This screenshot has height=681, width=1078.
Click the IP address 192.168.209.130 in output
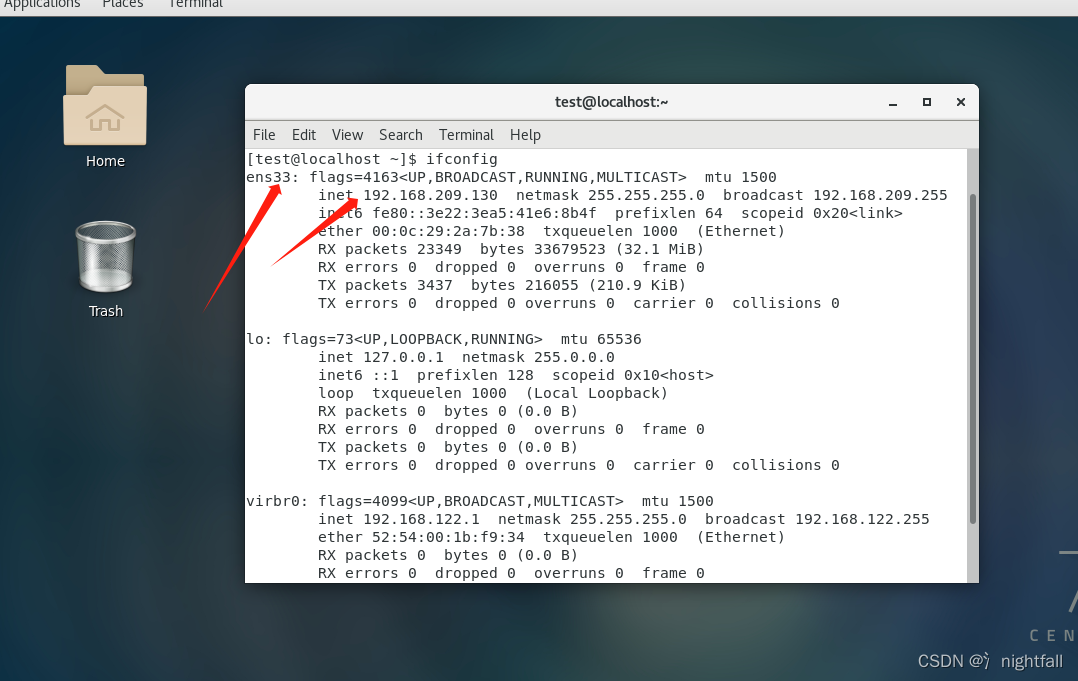(x=430, y=195)
